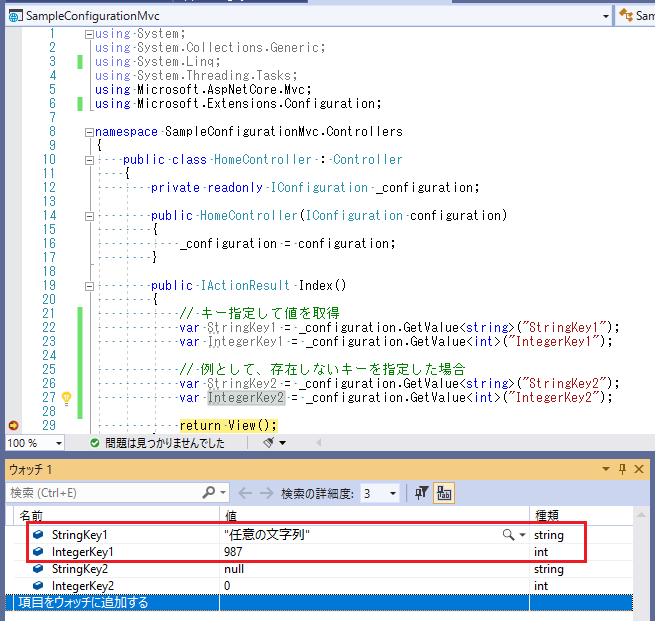Open the Watch 1 window options dropdown arrow
The width and height of the screenshot is (655, 621).
coord(606,469)
